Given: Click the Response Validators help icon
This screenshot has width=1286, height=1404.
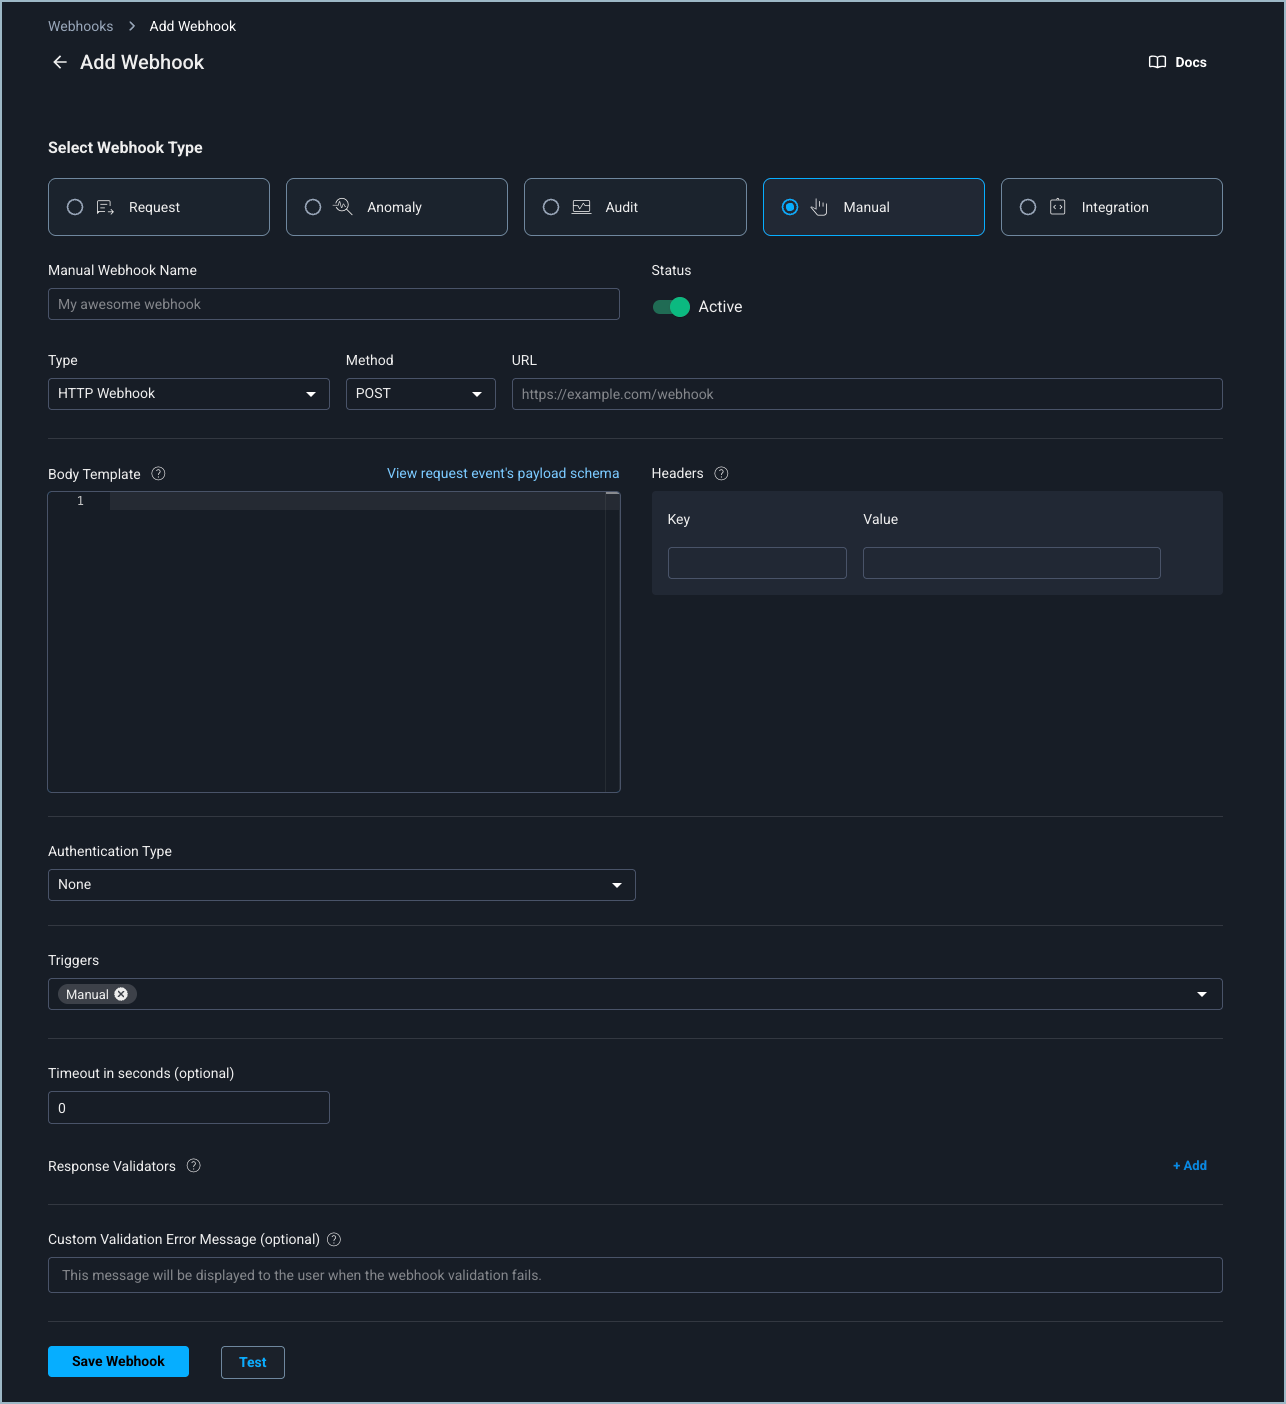Looking at the screenshot, I should click(x=194, y=1166).
